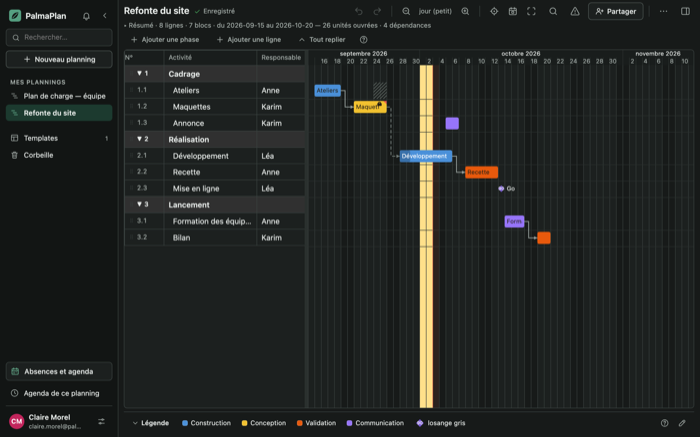Open the calendar icon in toolbar
Image resolution: width=700 pixels, height=437 pixels.
(512, 11)
